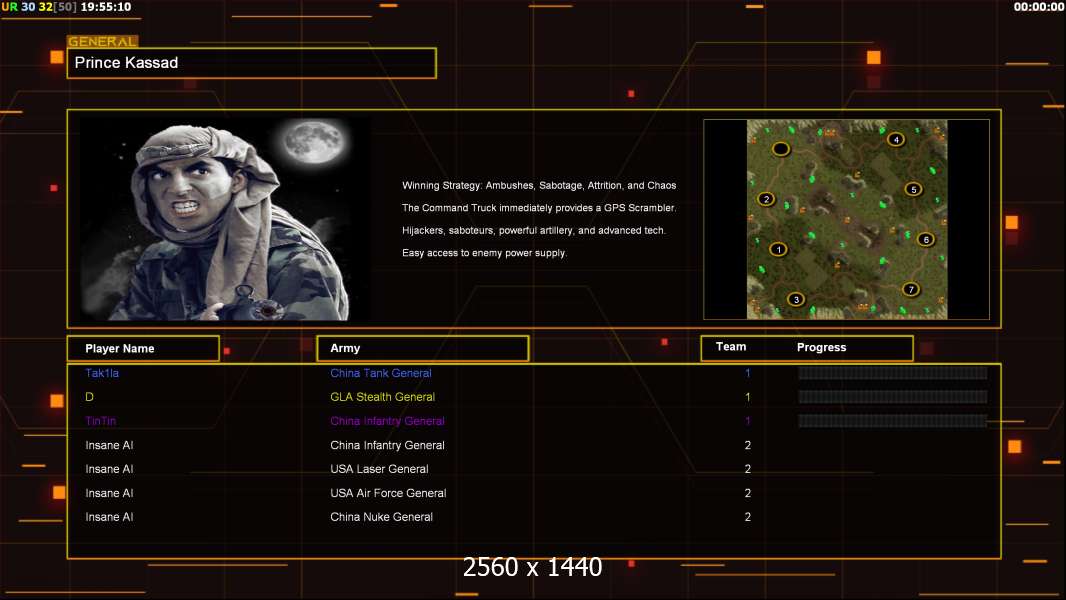Image resolution: width=1066 pixels, height=600 pixels.
Task: Select player name D
Action: pos(89,397)
